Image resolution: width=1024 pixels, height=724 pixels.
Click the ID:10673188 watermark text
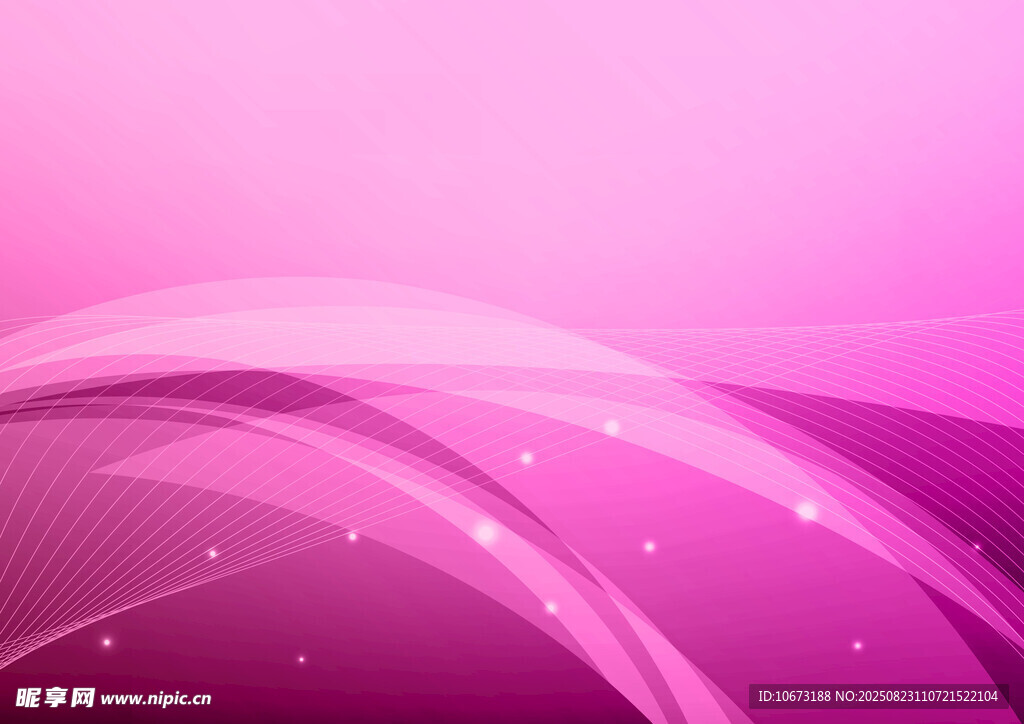pos(794,697)
